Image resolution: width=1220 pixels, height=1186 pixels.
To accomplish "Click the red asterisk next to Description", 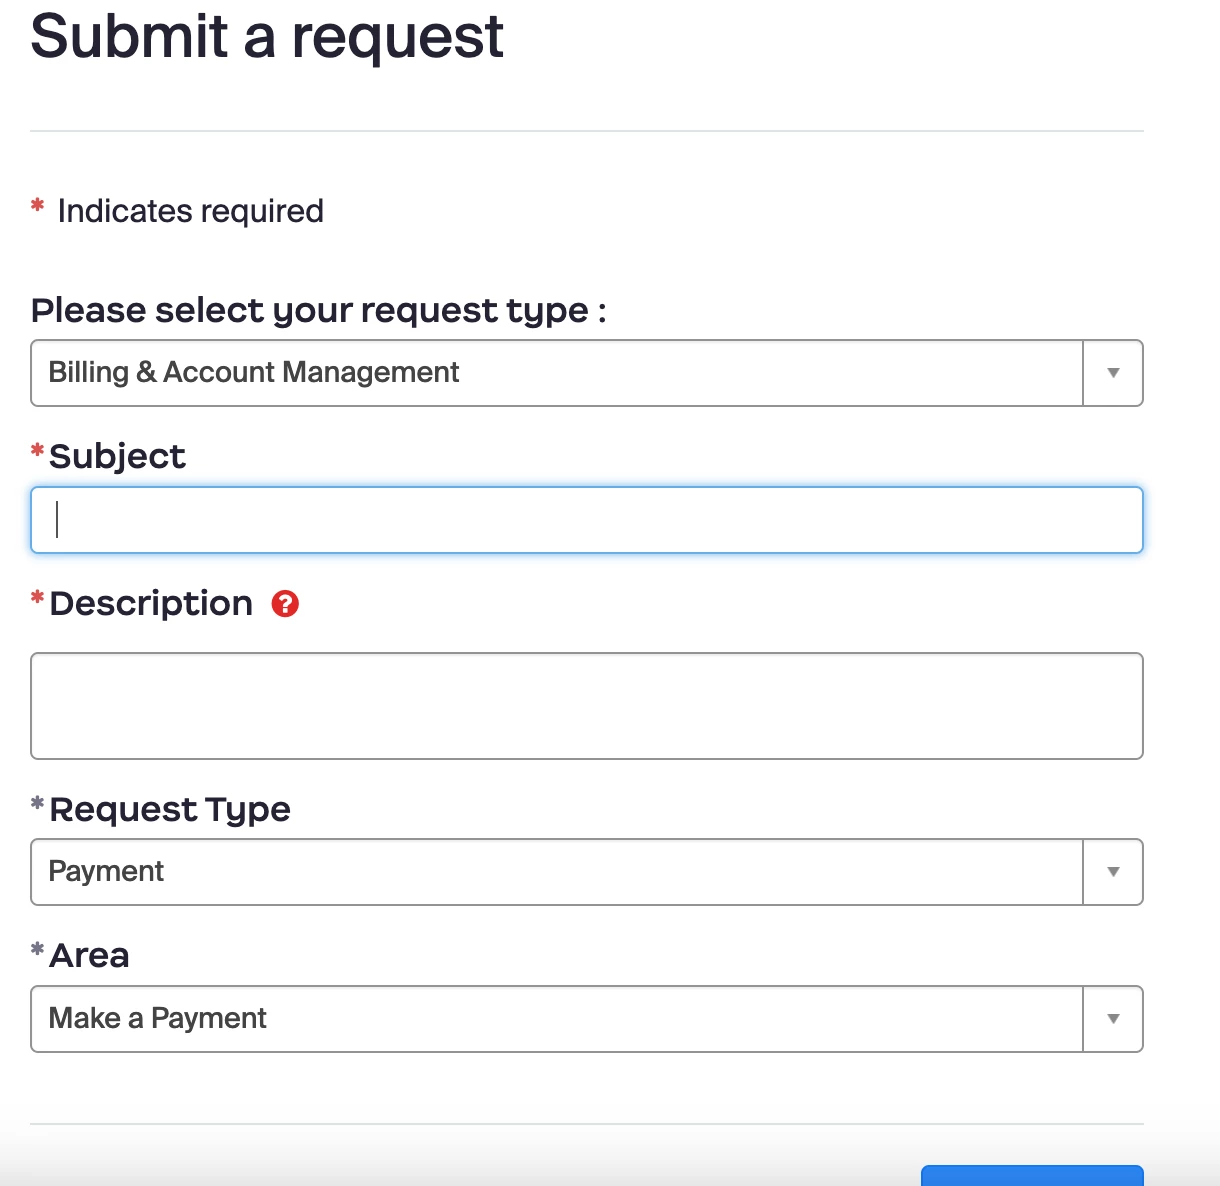I will (x=38, y=598).
